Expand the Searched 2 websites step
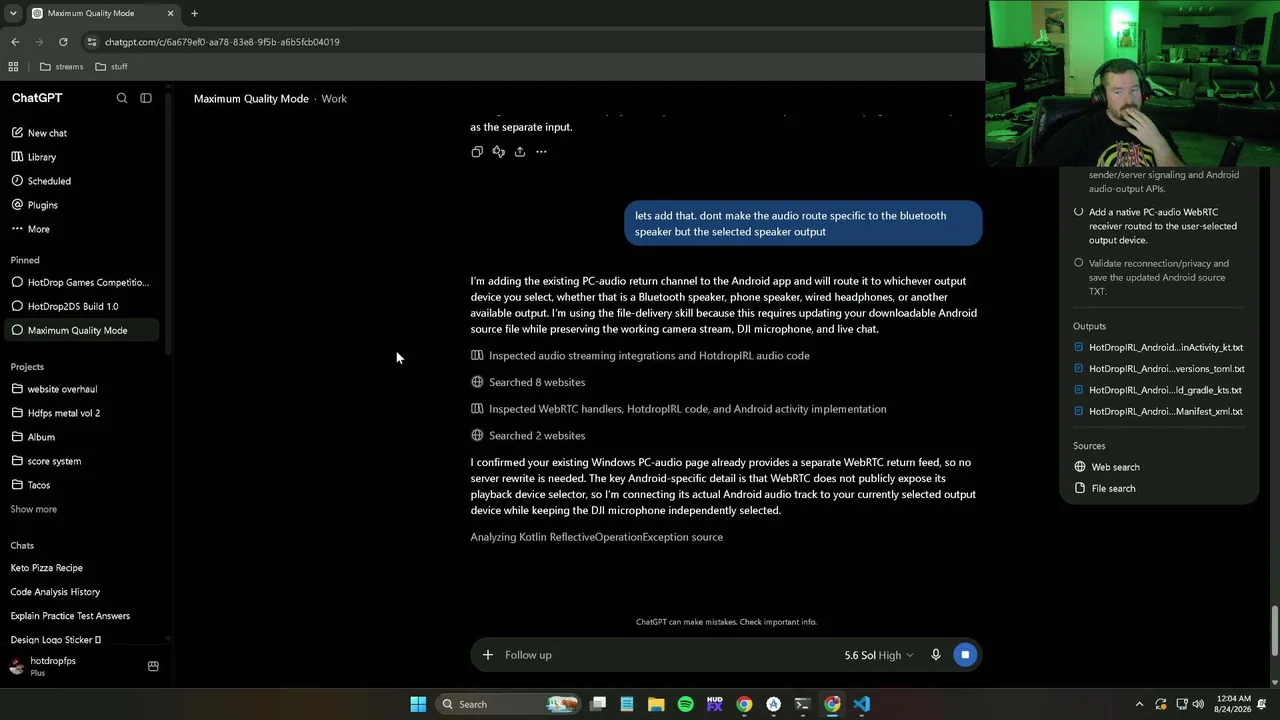Viewport: 1280px width, 720px height. point(528,436)
